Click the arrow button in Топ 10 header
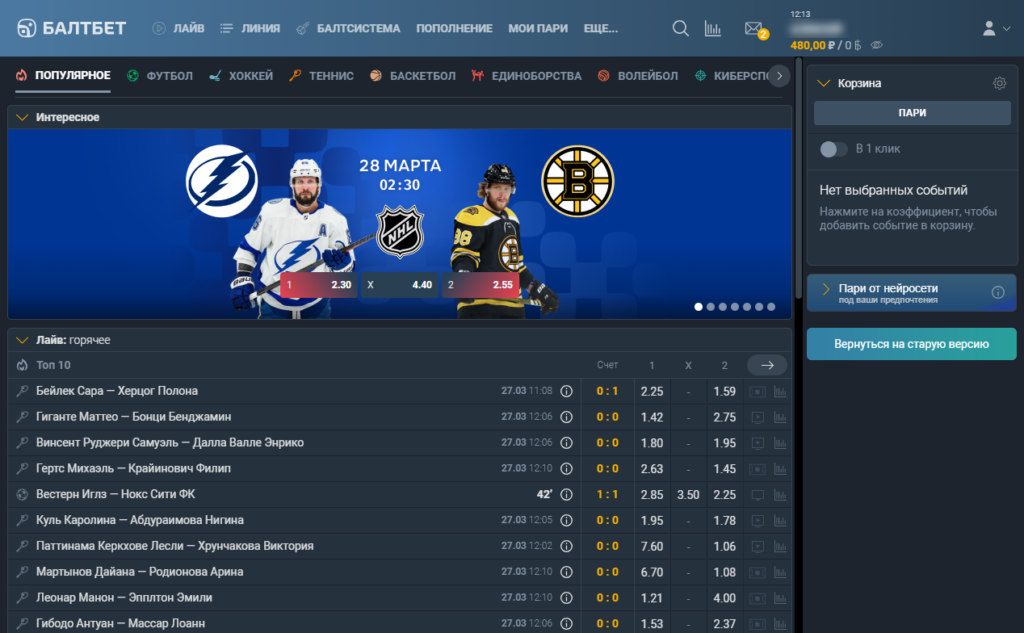Screen dimensions: 1024x633 (x=767, y=365)
